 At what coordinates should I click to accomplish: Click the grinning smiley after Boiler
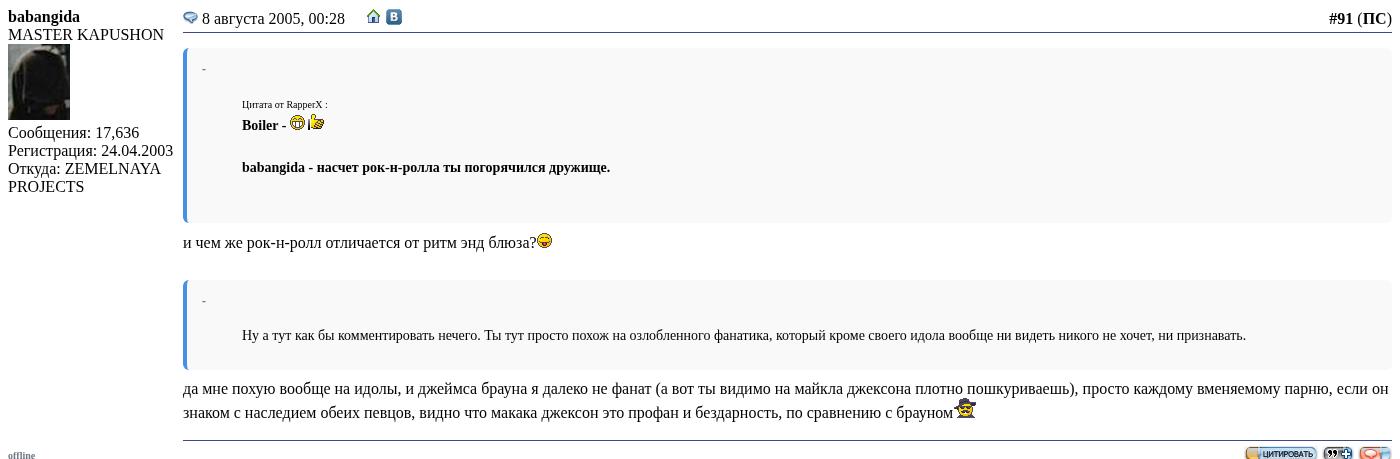pyautogui.click(x=297, y=123)
